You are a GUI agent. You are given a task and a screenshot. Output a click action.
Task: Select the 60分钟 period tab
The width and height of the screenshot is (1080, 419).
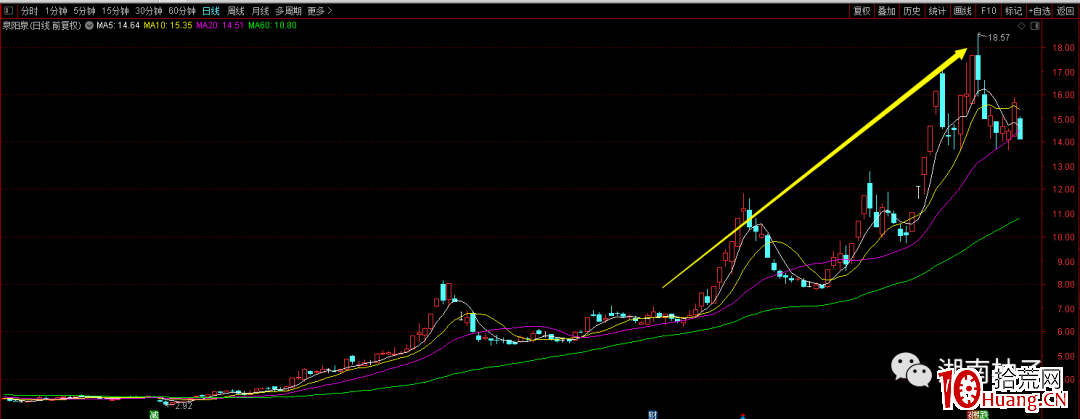pos(182,11)
